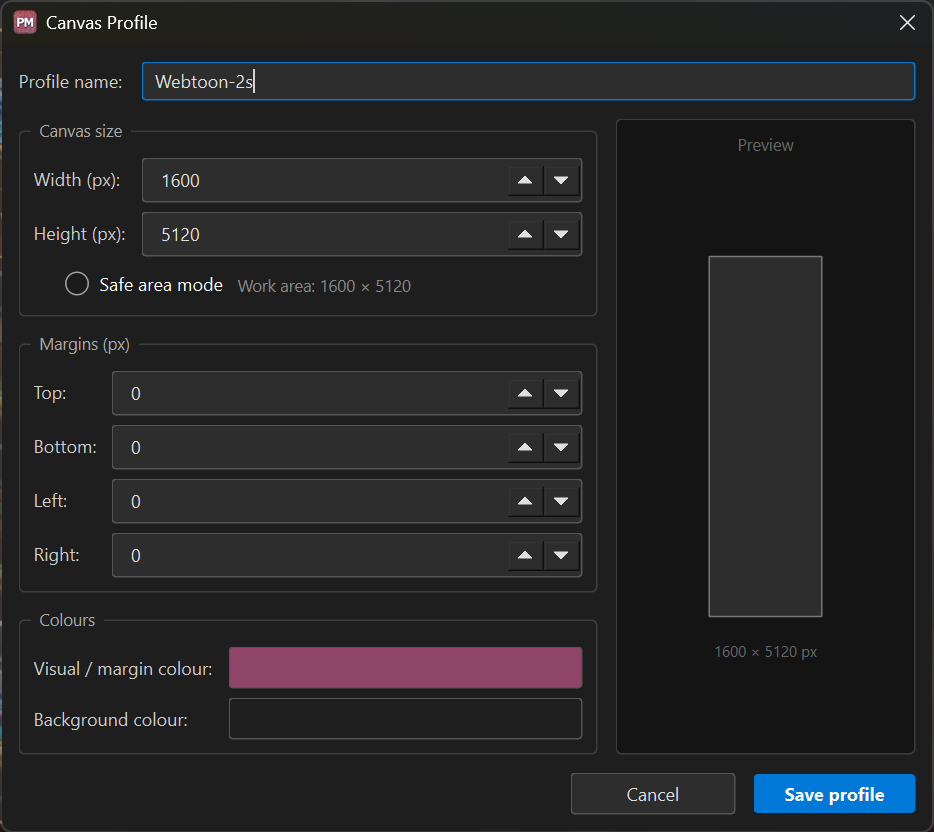Increase Width with the up arrow

coord(525,180)
